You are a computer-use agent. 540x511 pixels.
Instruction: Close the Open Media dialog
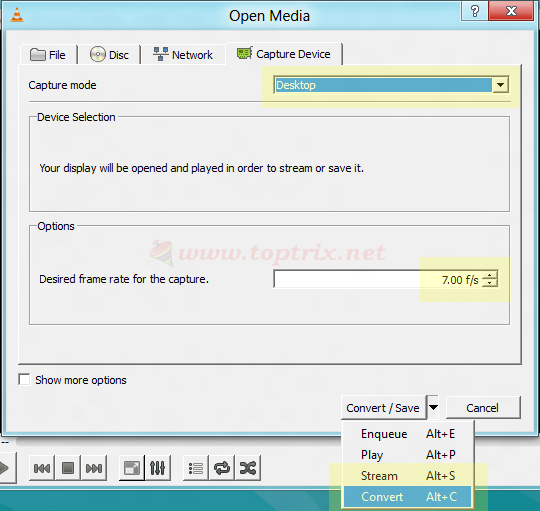click(511, 11)
